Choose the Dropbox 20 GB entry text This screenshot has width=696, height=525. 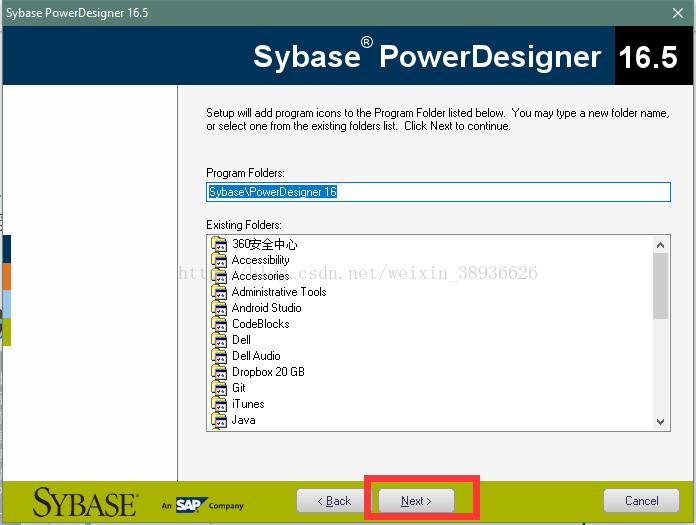coord(268,372)
